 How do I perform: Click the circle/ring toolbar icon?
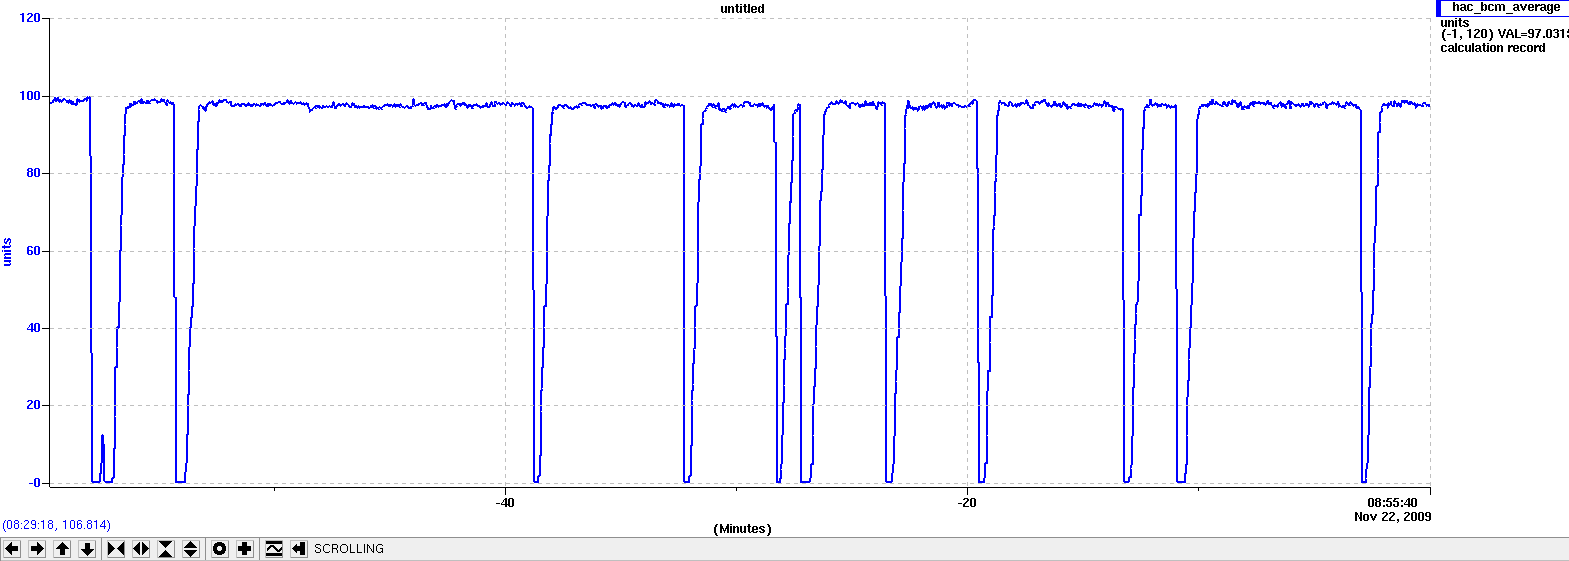[x=220, y=549]
